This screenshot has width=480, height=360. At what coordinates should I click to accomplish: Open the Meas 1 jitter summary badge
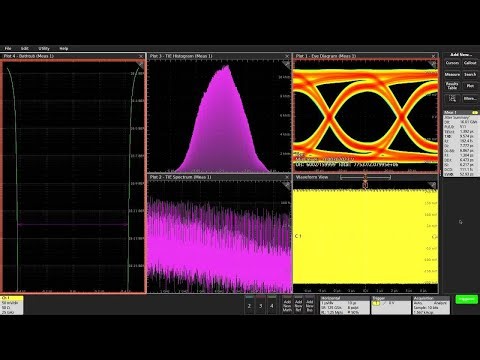tap(461, 144)
